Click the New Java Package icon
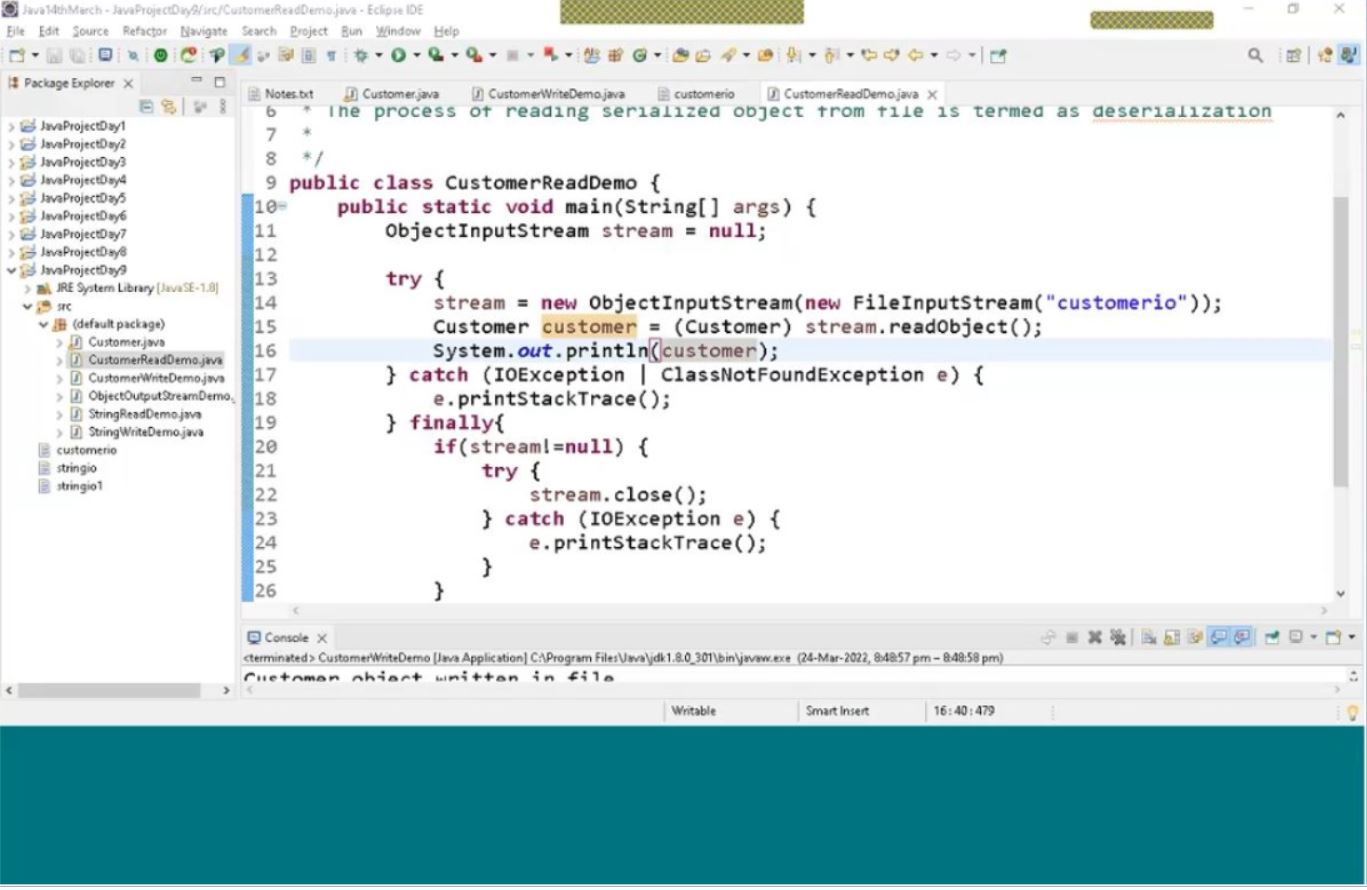This screenshot has height=890, width=1367. [616, 56]
